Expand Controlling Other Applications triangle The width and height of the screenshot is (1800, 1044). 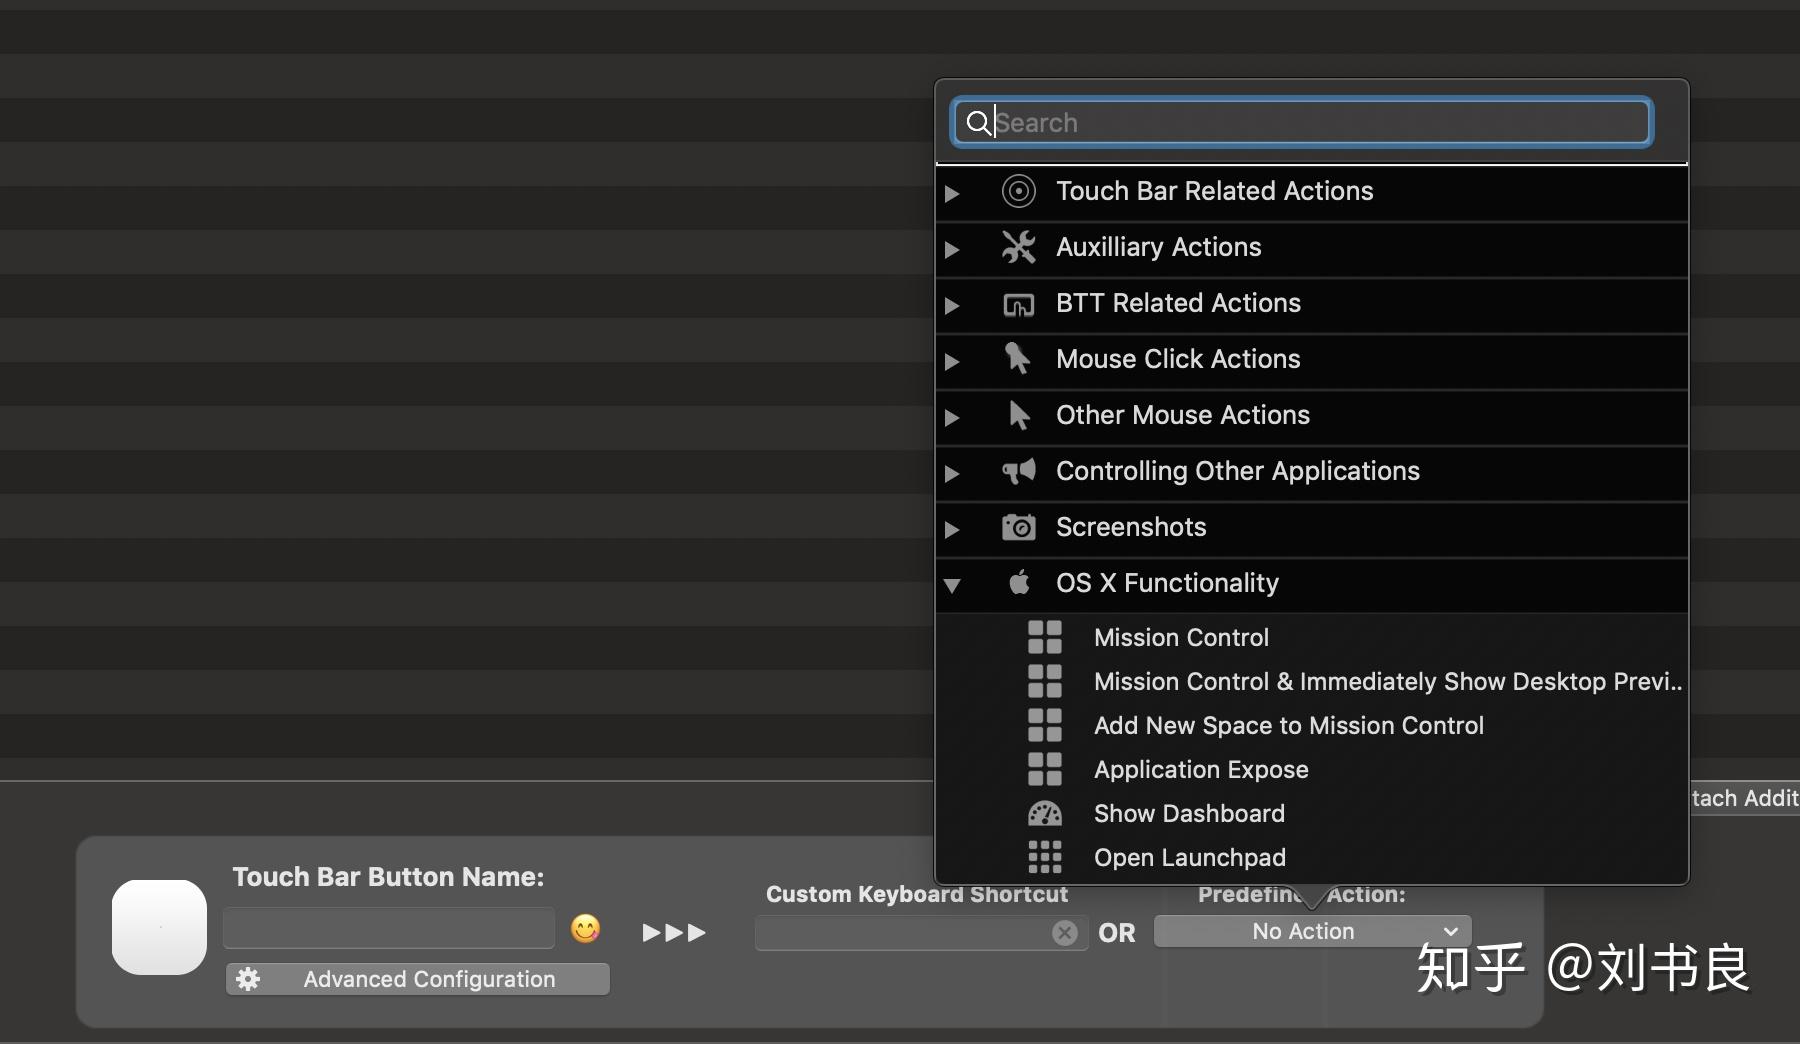click(x=952, y=473)
